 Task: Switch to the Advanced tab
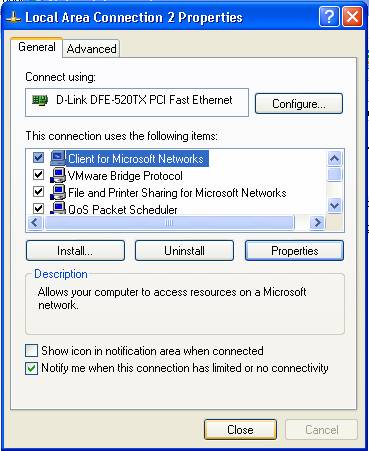[x=91, y=49]
